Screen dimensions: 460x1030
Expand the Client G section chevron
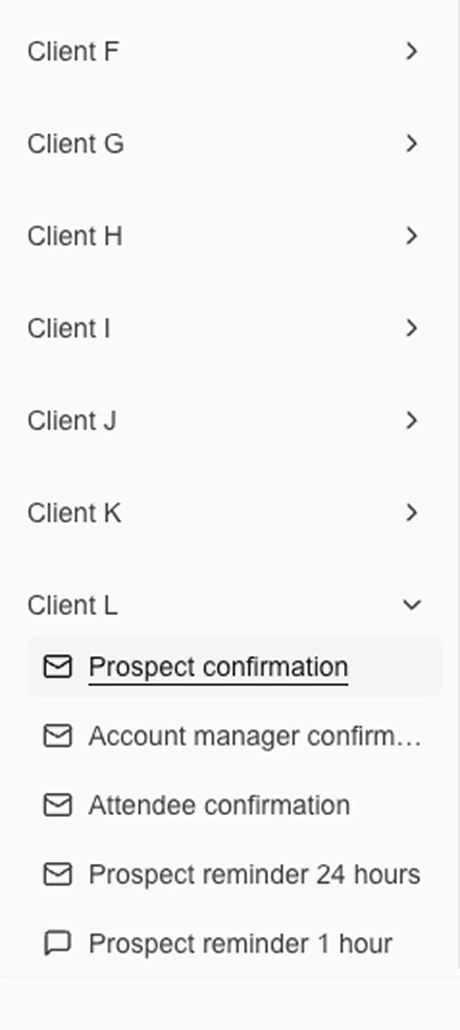[411, 143]
